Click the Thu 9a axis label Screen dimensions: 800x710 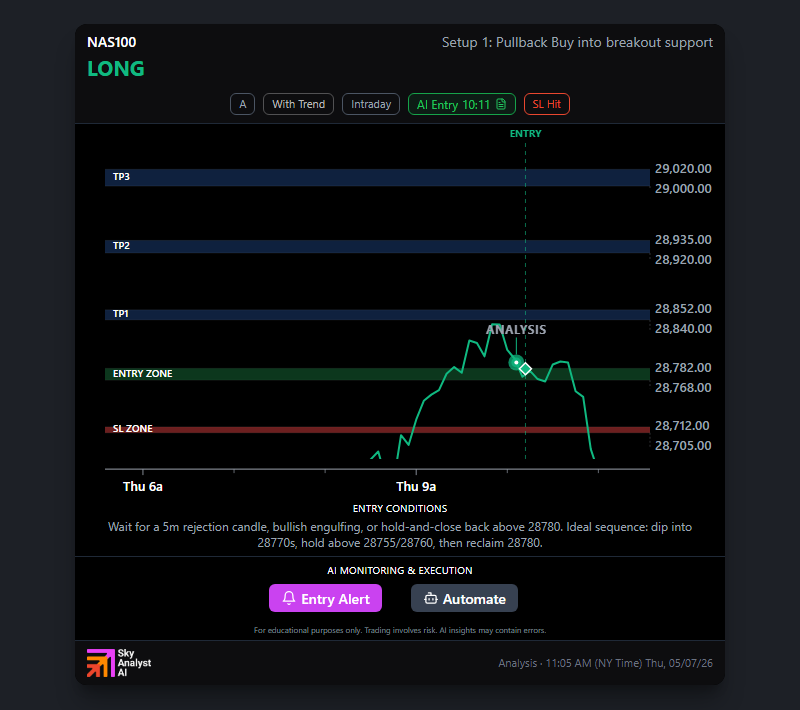tap(416, 487)
